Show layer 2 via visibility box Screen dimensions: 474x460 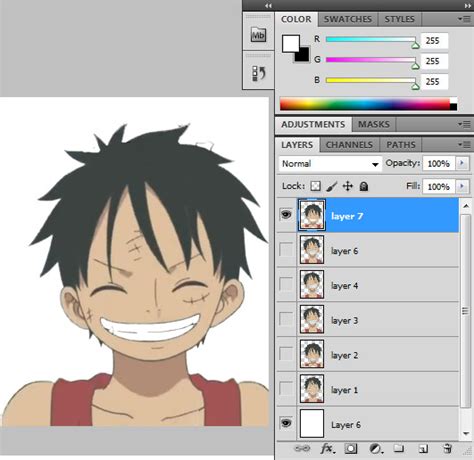286,354
